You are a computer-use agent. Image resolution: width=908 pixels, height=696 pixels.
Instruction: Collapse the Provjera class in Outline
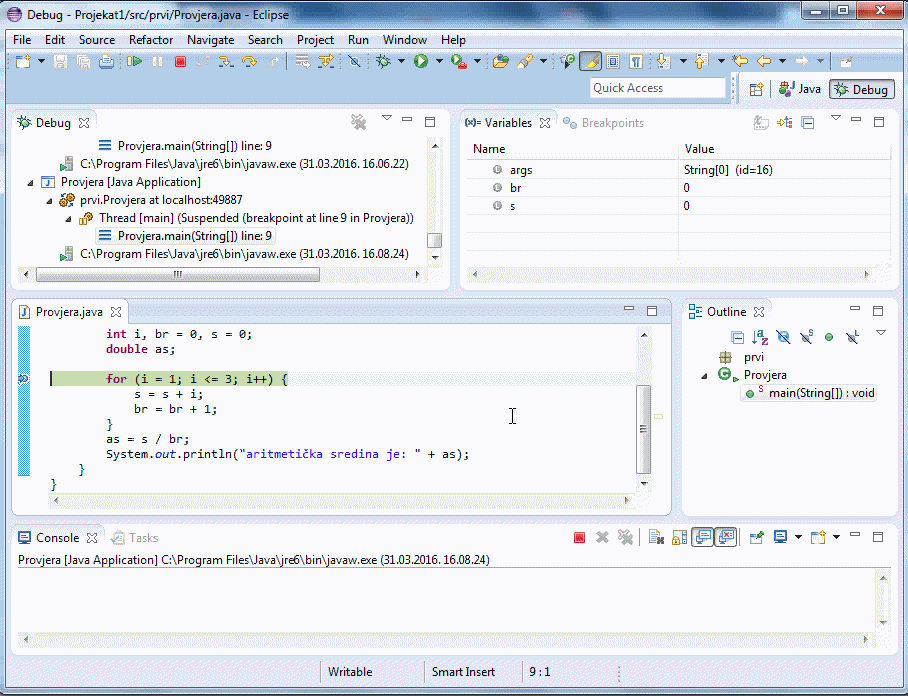(x=704, y=375)
